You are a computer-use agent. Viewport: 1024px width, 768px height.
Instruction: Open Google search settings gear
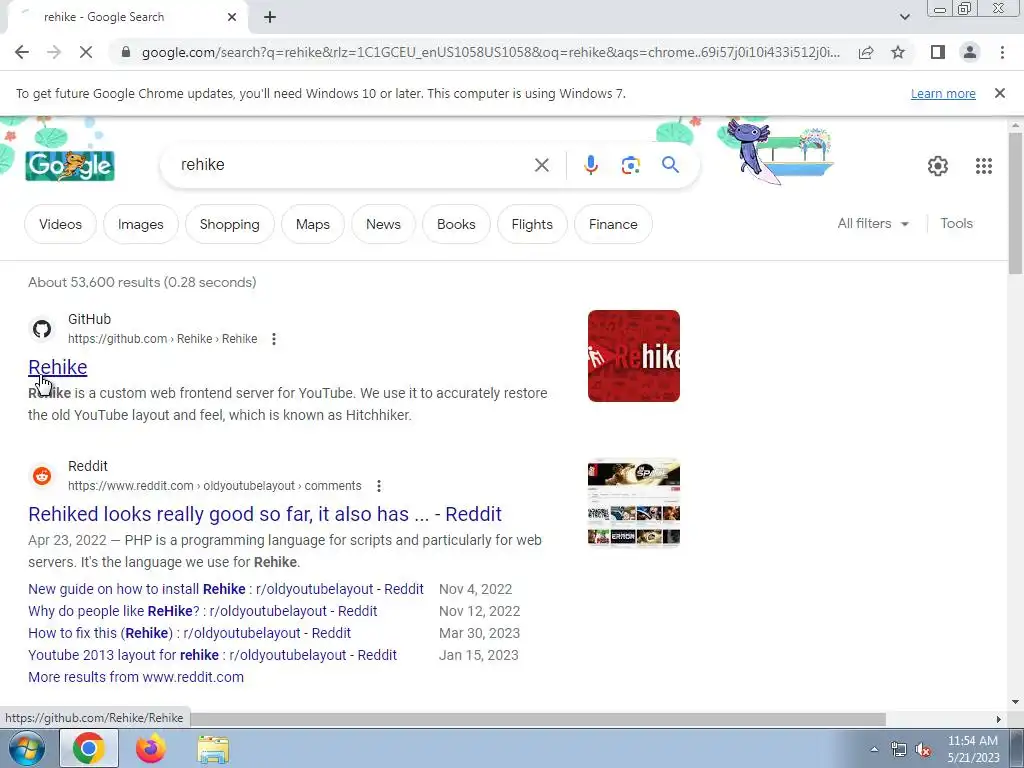click(x=937, y=166)
